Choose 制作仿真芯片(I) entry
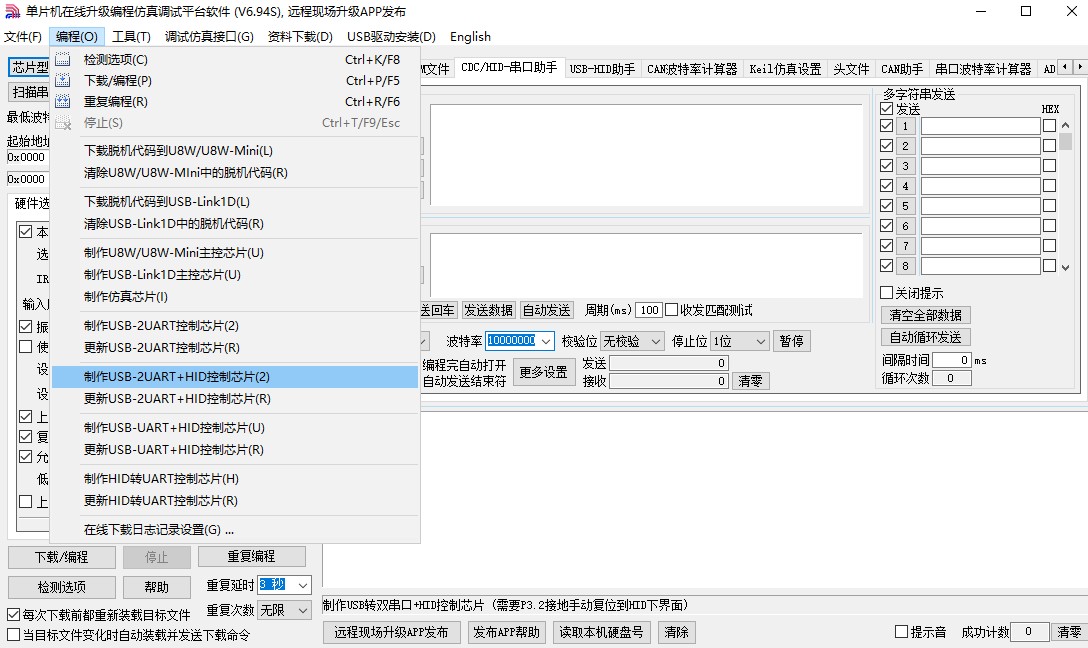1088x648 pixels. [236, 297]
